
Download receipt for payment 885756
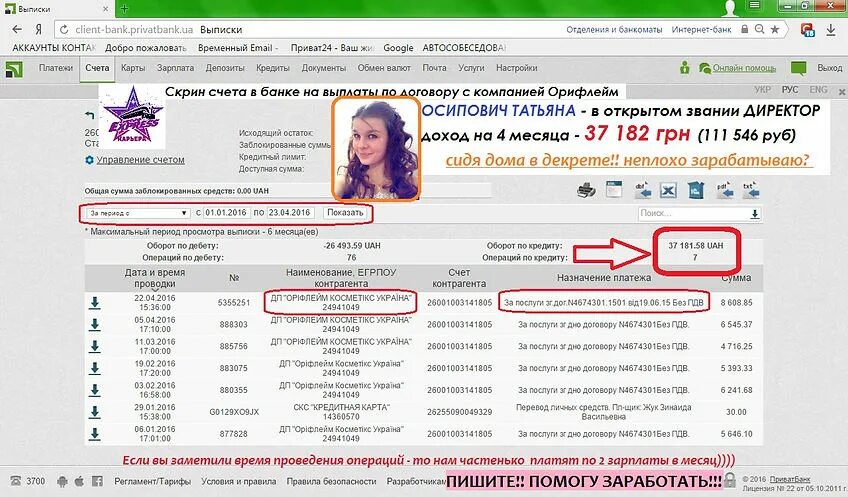tap(95, 346)
